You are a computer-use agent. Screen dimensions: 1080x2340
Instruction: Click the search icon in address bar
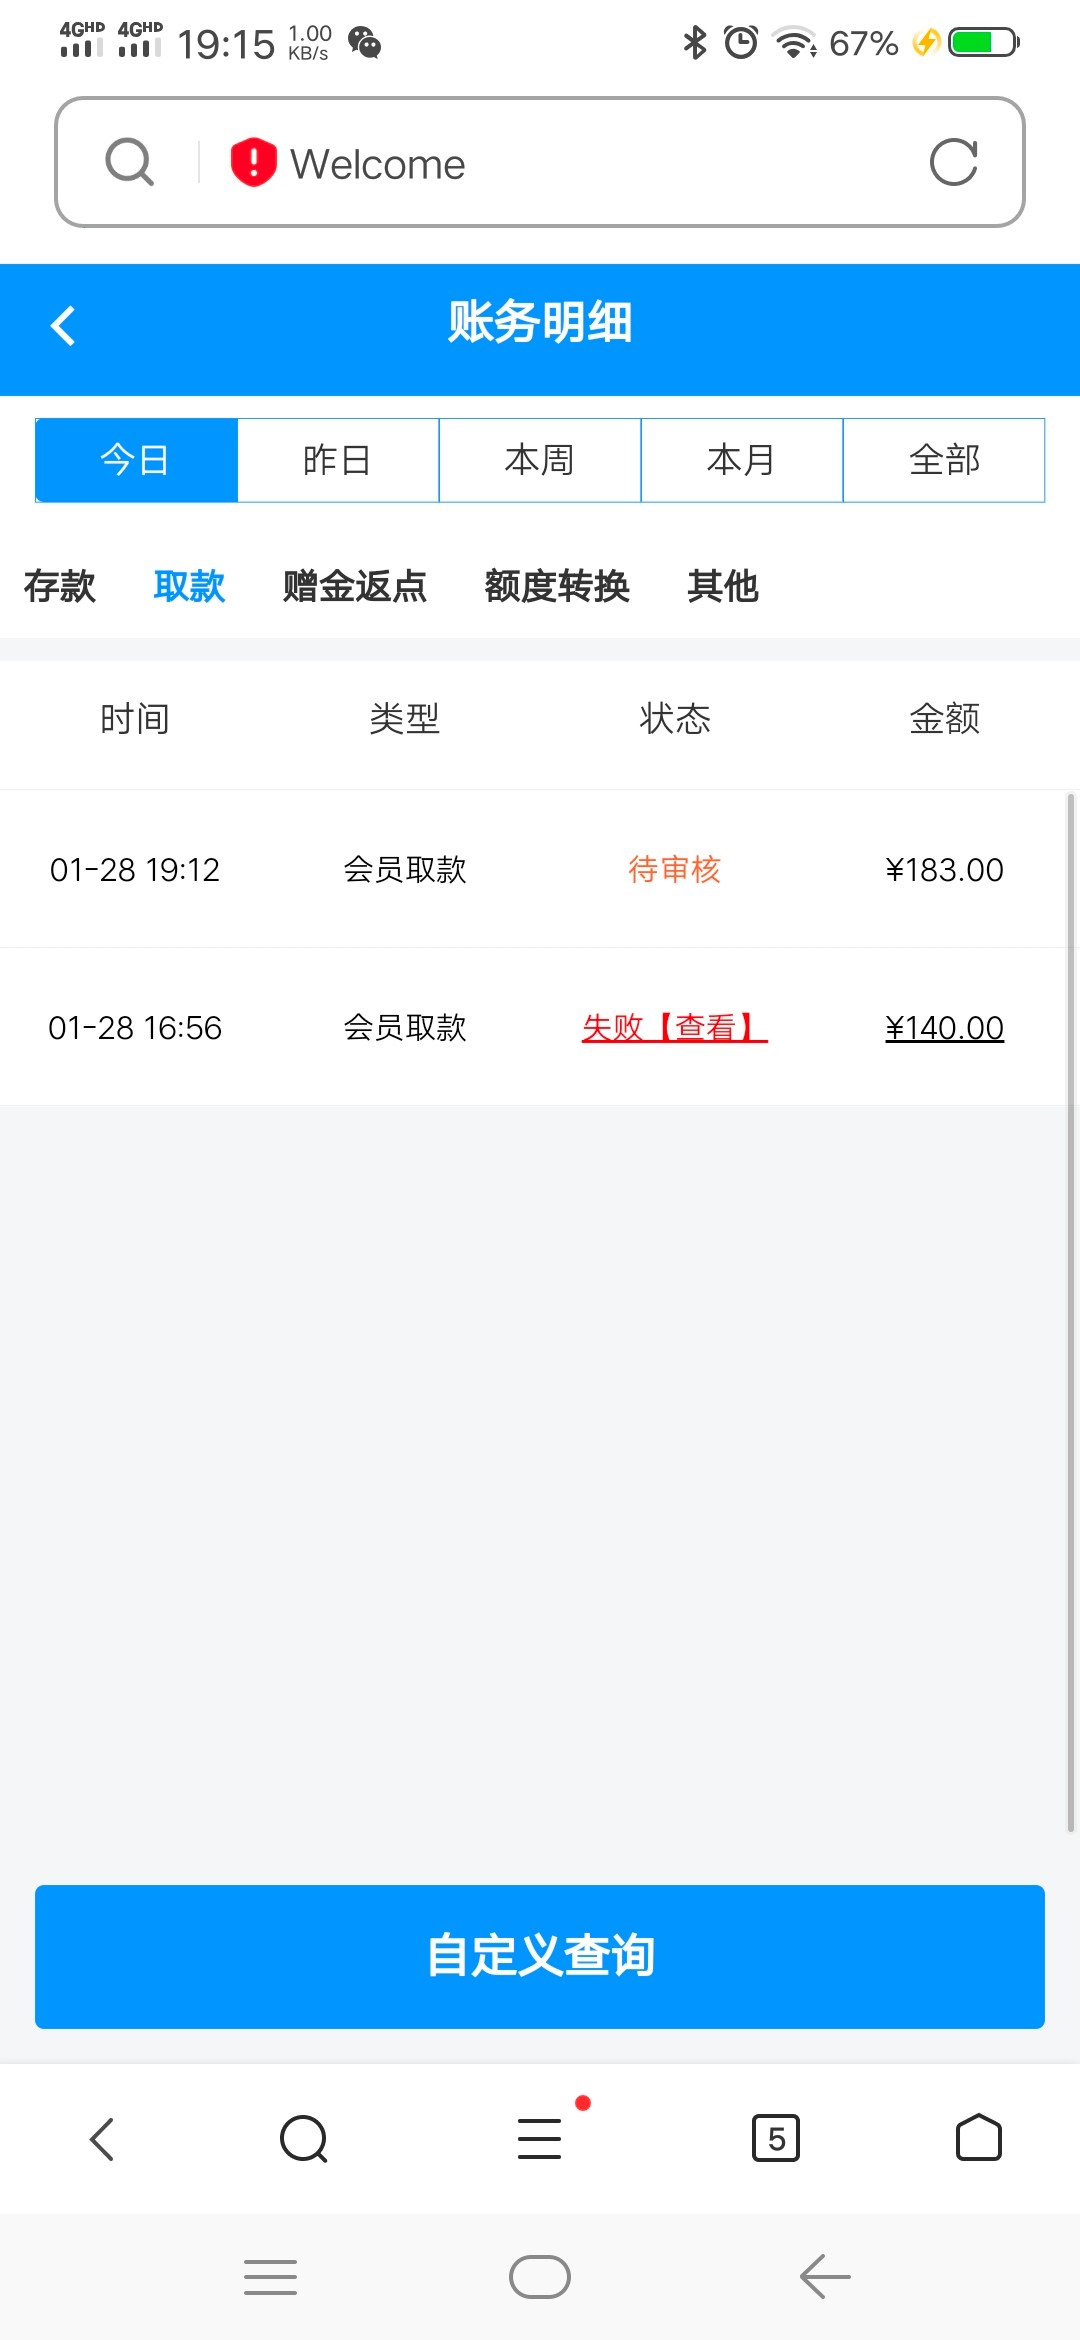click(x=130, y=162)
